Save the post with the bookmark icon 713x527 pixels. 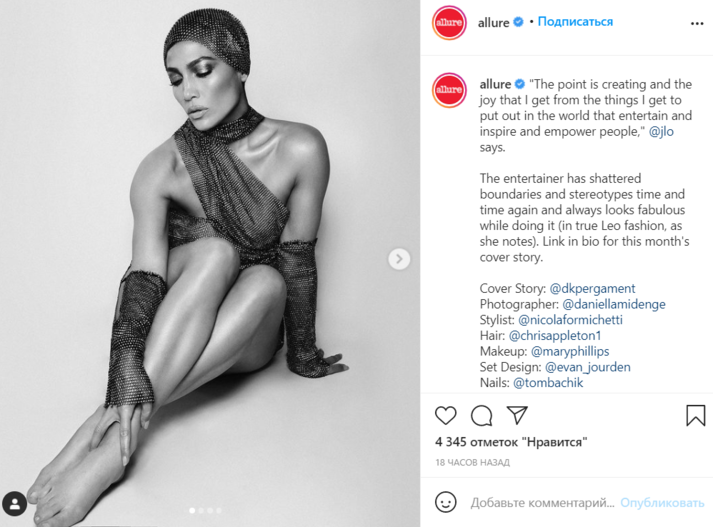[695, 416]
